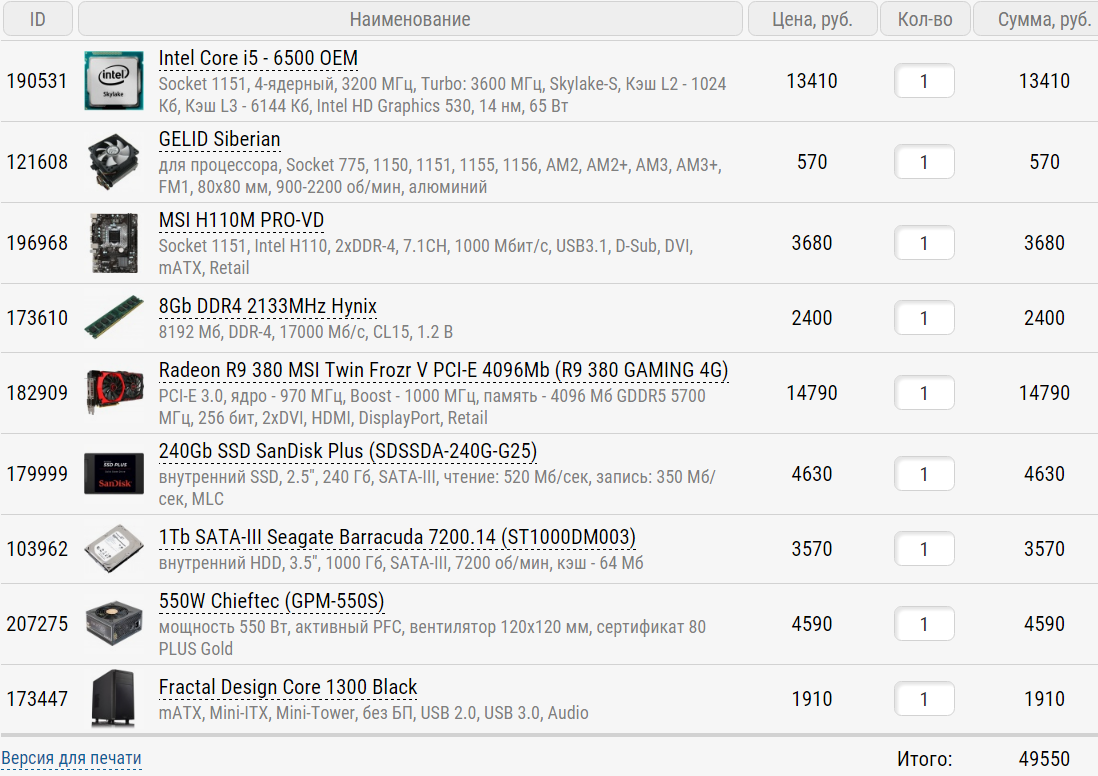
Task: Click the Сумма, руб. column header
Action: click(1036, 19)
